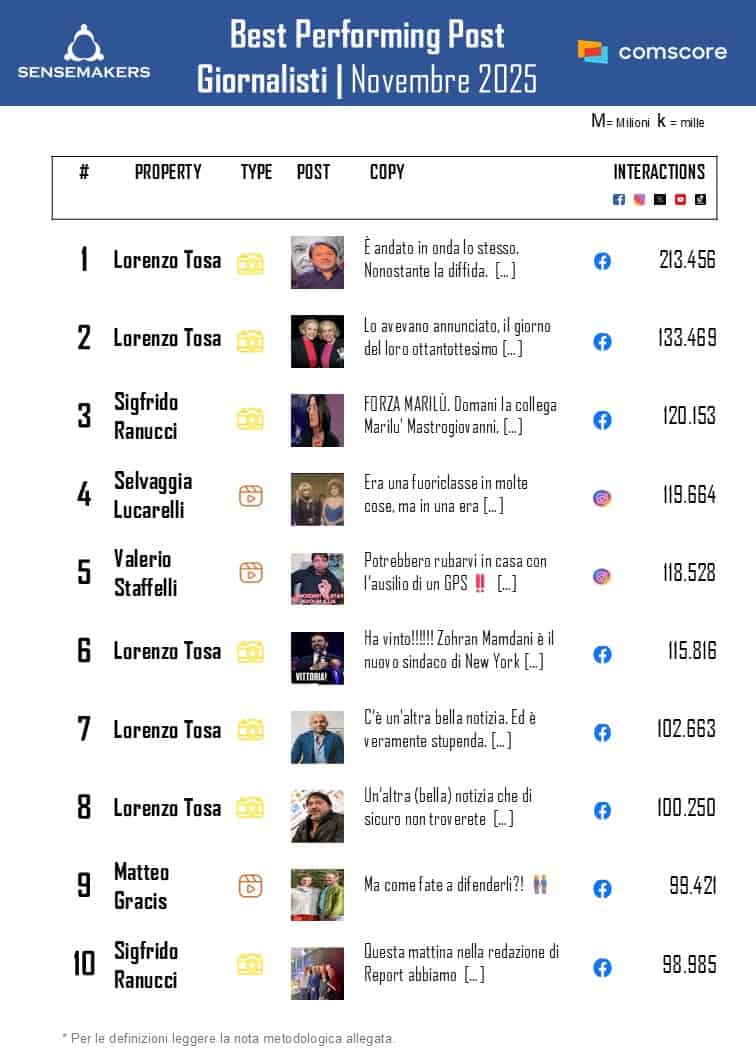Click the name Selvaggia Lucarelli
This screenshot has width=756, height=1058.
(x=152, y=495)
